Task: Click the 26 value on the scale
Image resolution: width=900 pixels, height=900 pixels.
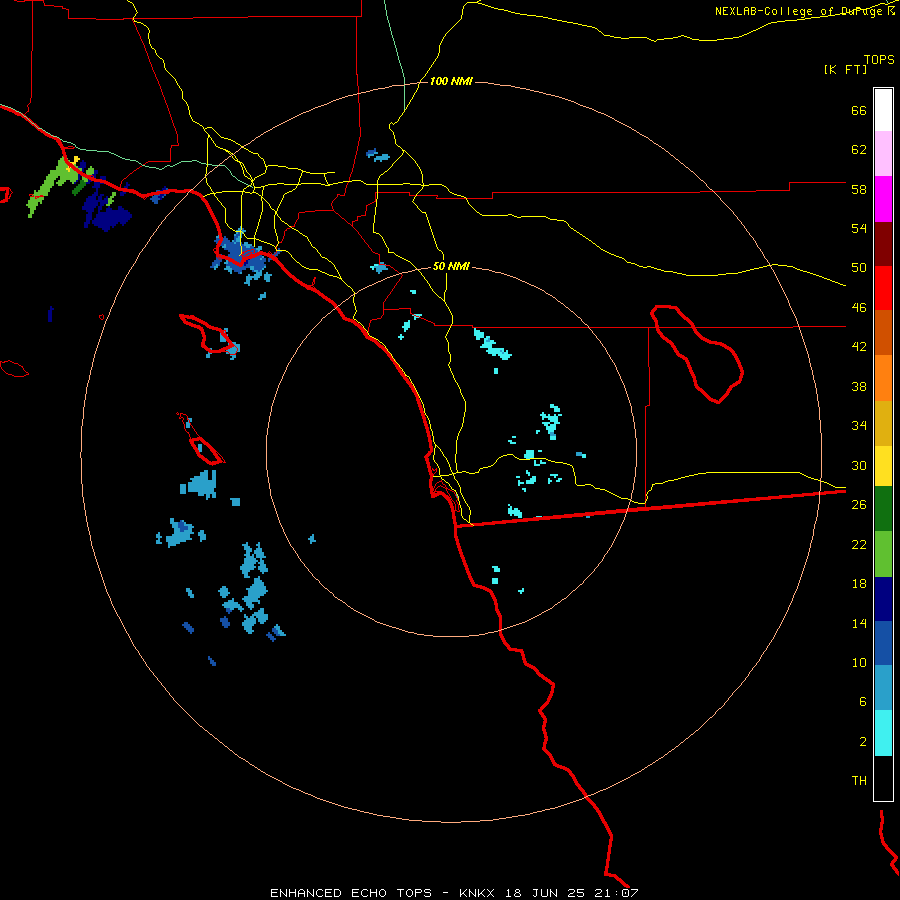Action: [859, 505]
